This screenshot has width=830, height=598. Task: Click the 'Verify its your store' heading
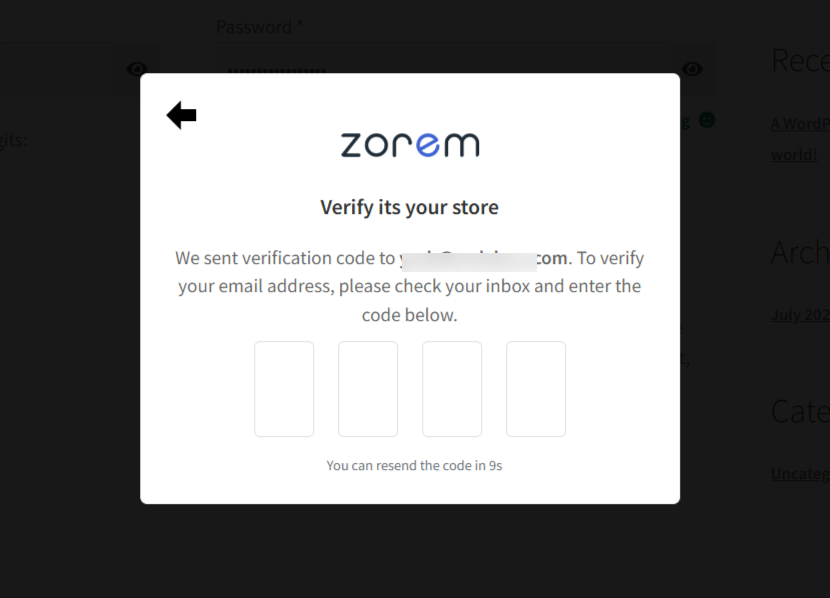pyautogui.click(x=409, y=208)
